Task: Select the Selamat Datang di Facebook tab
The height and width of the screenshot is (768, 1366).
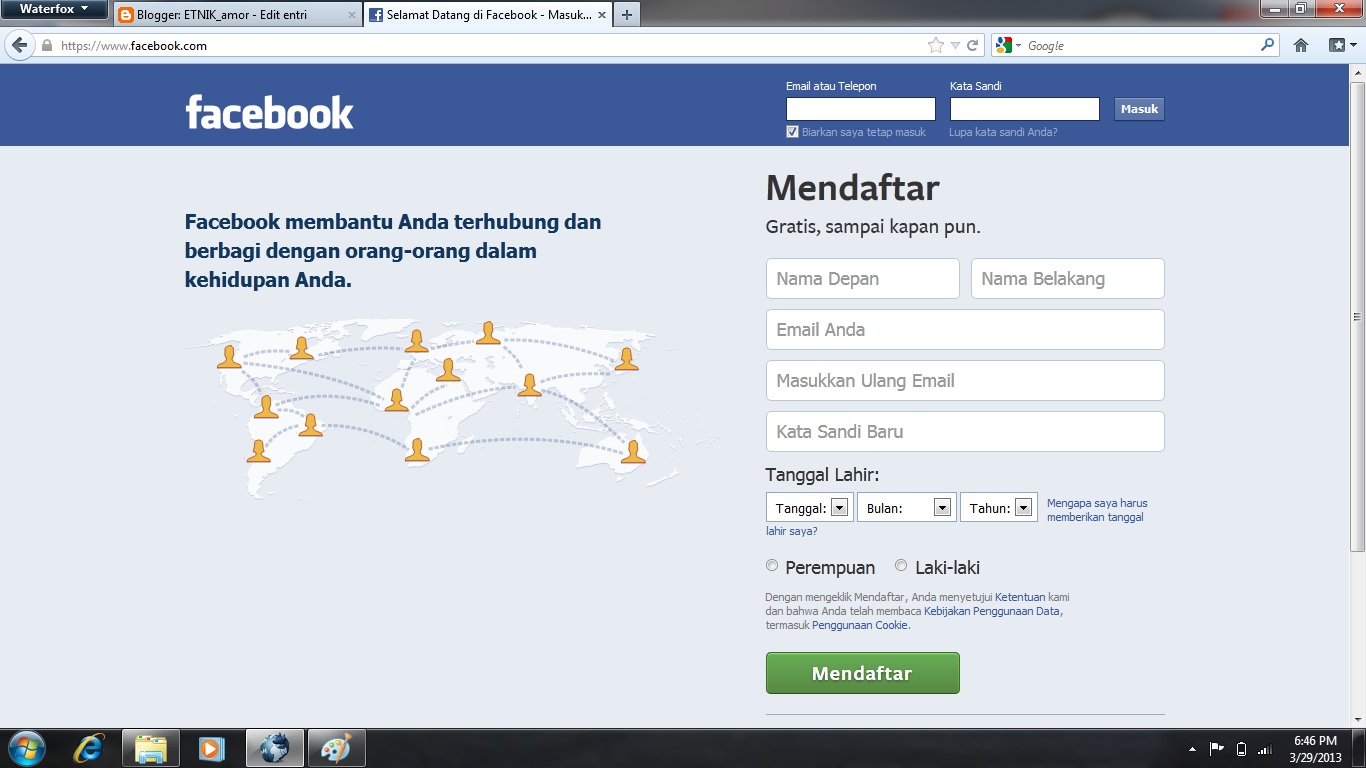Action: (486, 15)
